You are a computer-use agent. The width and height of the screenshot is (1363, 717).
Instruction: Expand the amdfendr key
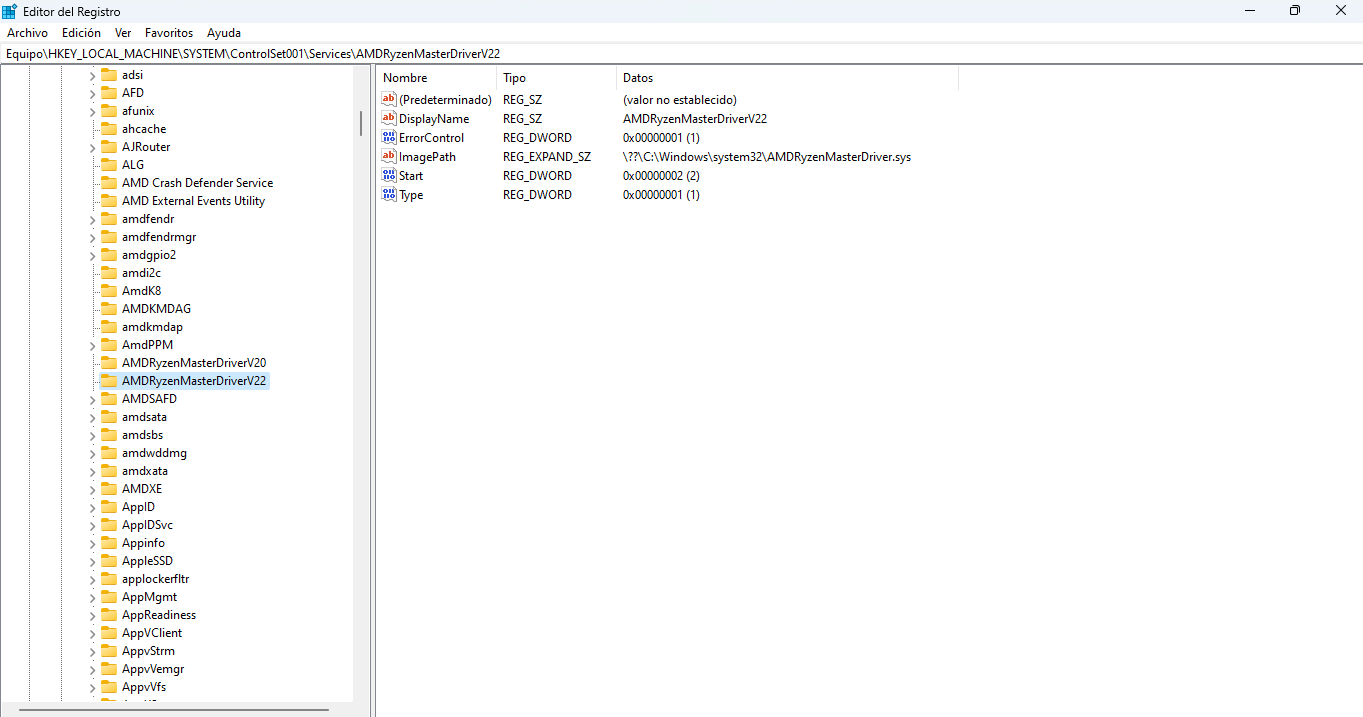click(x=92, y=219)
